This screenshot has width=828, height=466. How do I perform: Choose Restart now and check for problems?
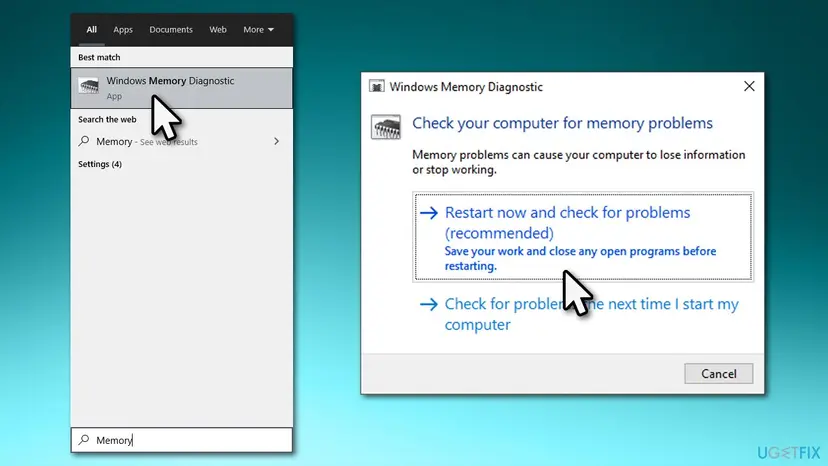[583, 237]
